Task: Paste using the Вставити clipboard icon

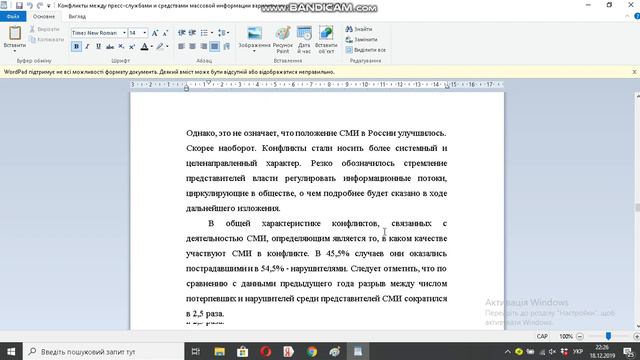Action: point(15,33)
